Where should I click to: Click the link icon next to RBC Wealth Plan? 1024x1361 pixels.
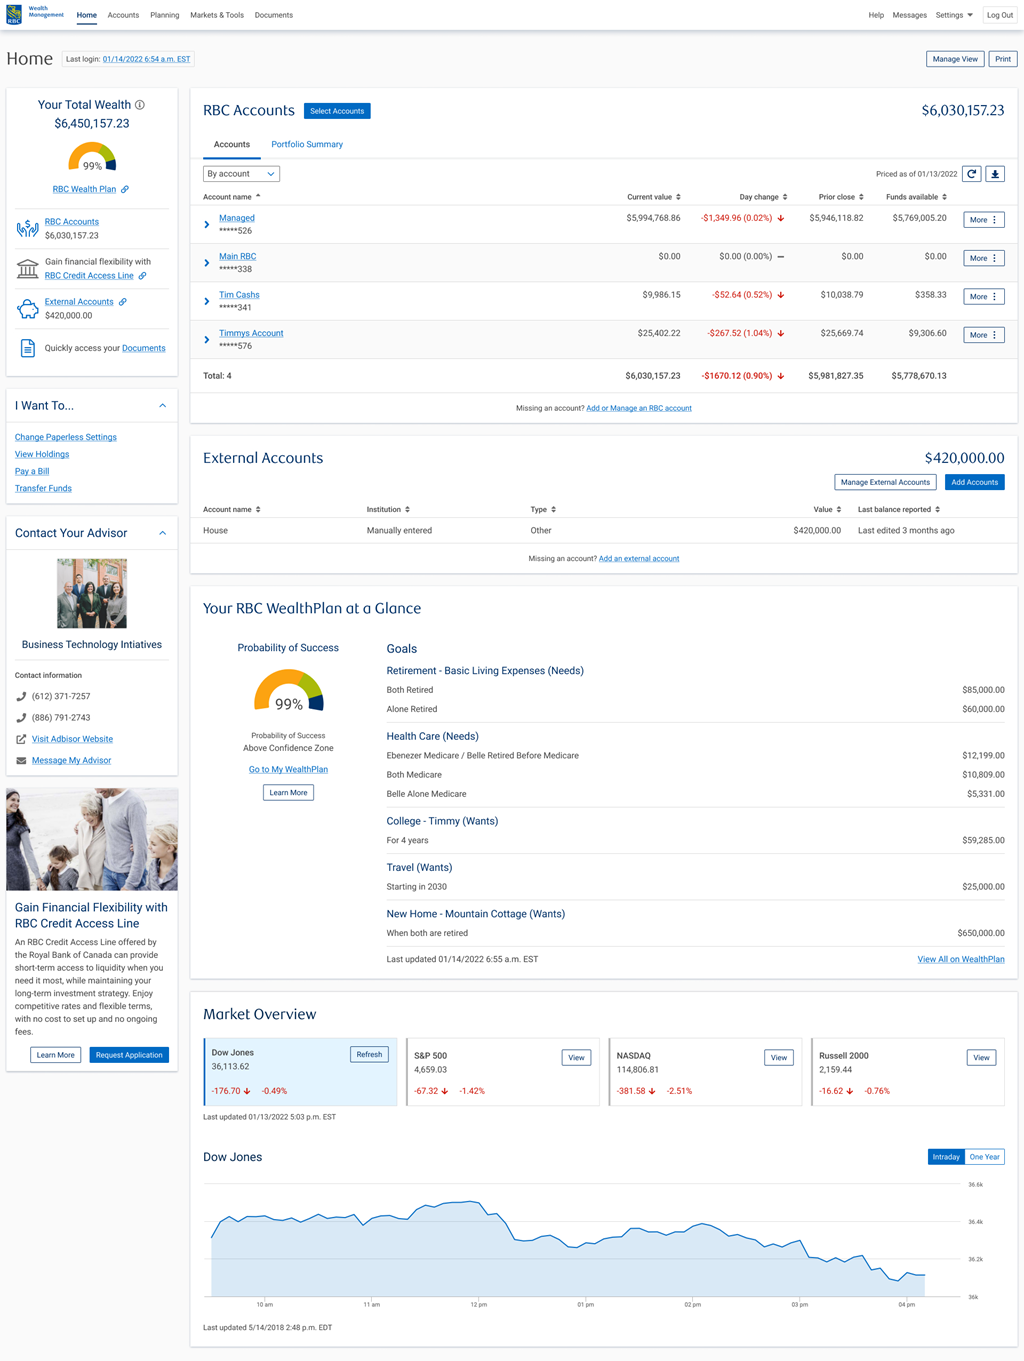click(125, 189)
